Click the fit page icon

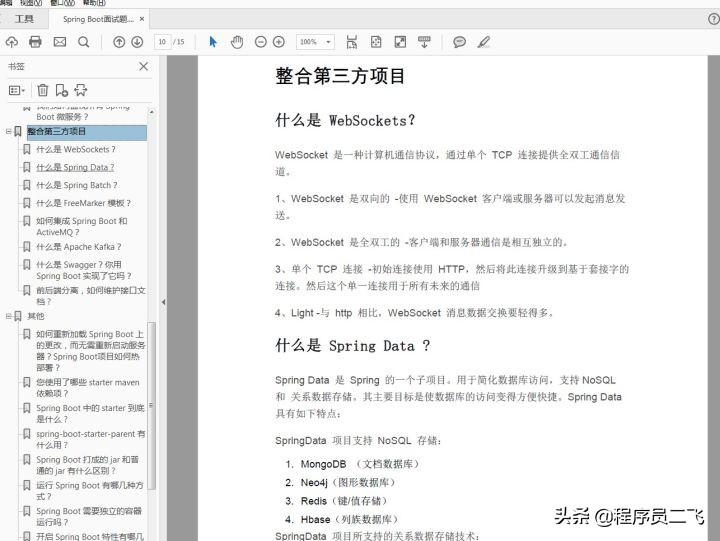point(376,42)
